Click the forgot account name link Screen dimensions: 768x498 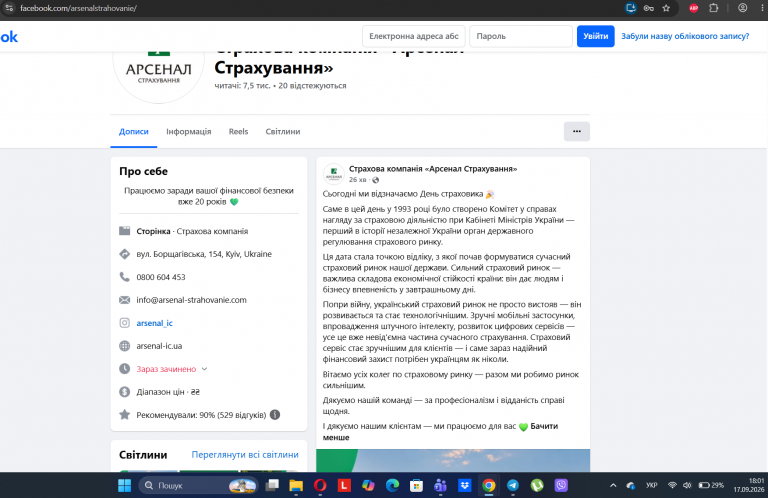tap(685, 36)
